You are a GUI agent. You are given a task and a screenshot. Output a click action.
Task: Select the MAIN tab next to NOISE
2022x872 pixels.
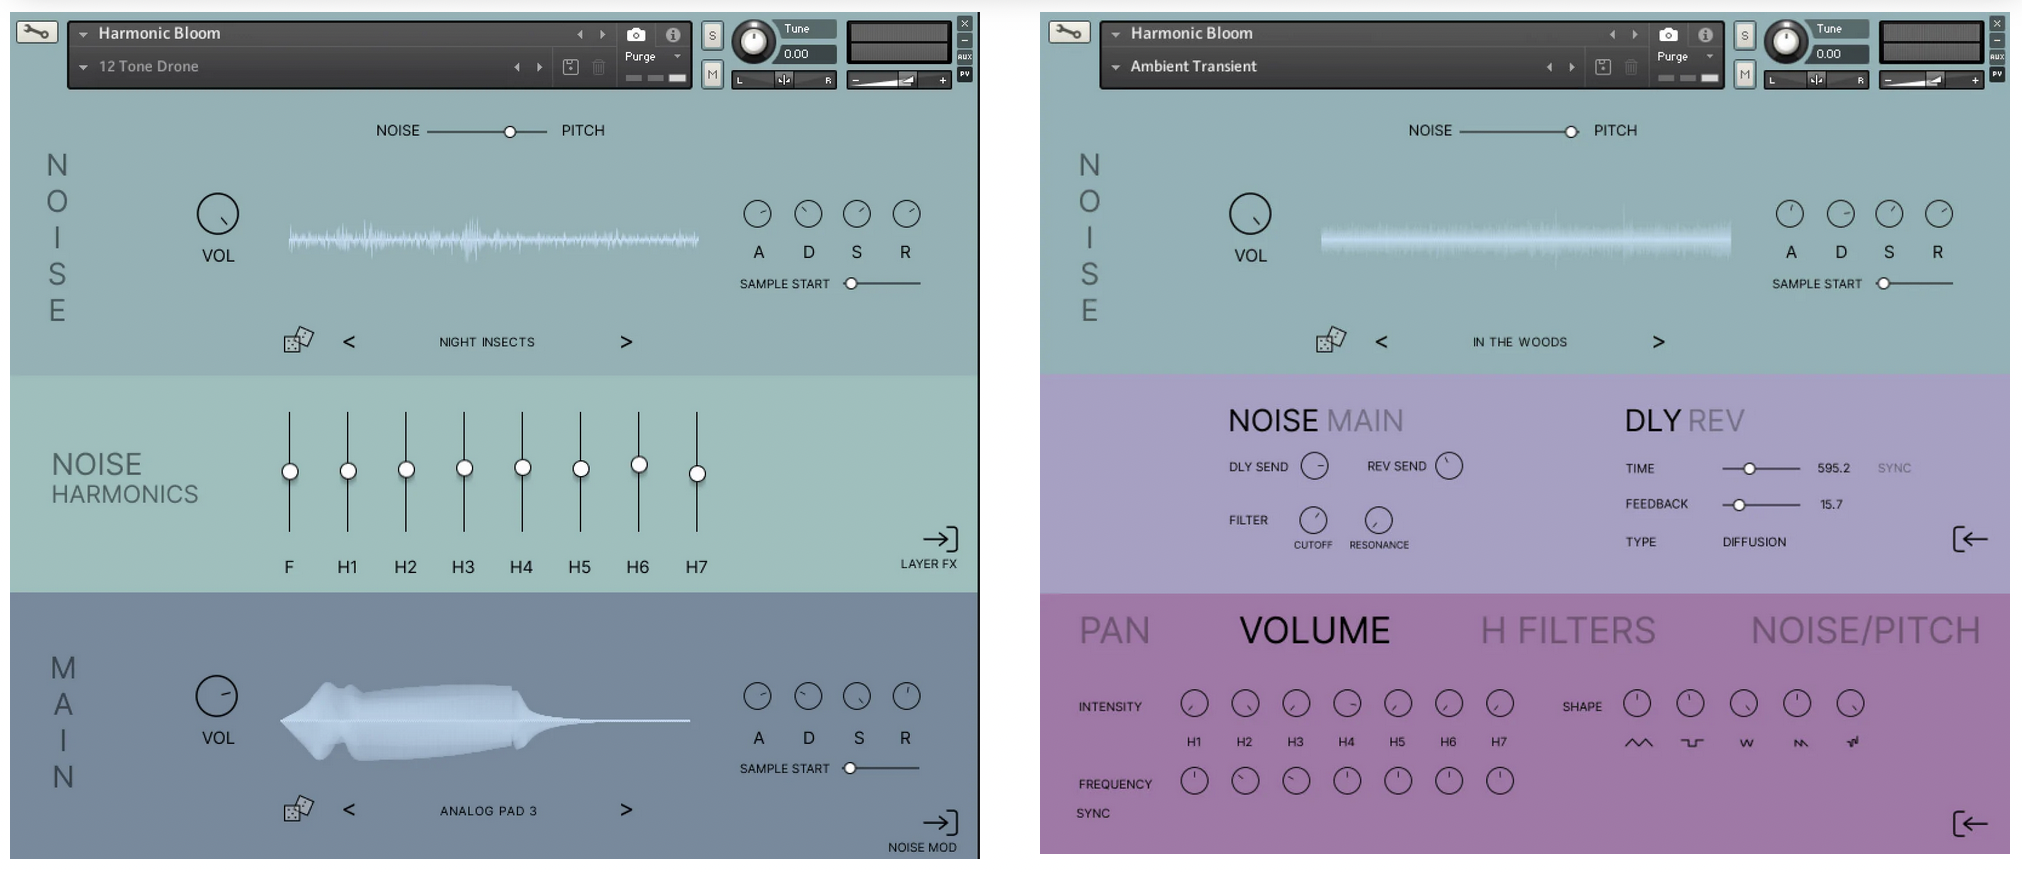click(1365, 421)
